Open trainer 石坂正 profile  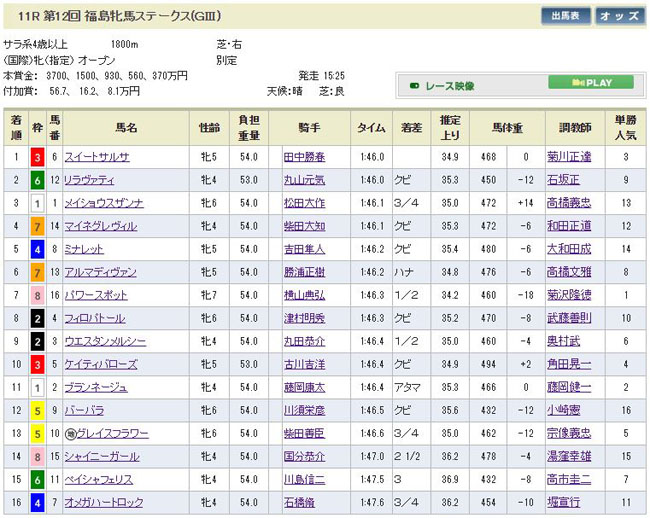[x=565, y=180]
